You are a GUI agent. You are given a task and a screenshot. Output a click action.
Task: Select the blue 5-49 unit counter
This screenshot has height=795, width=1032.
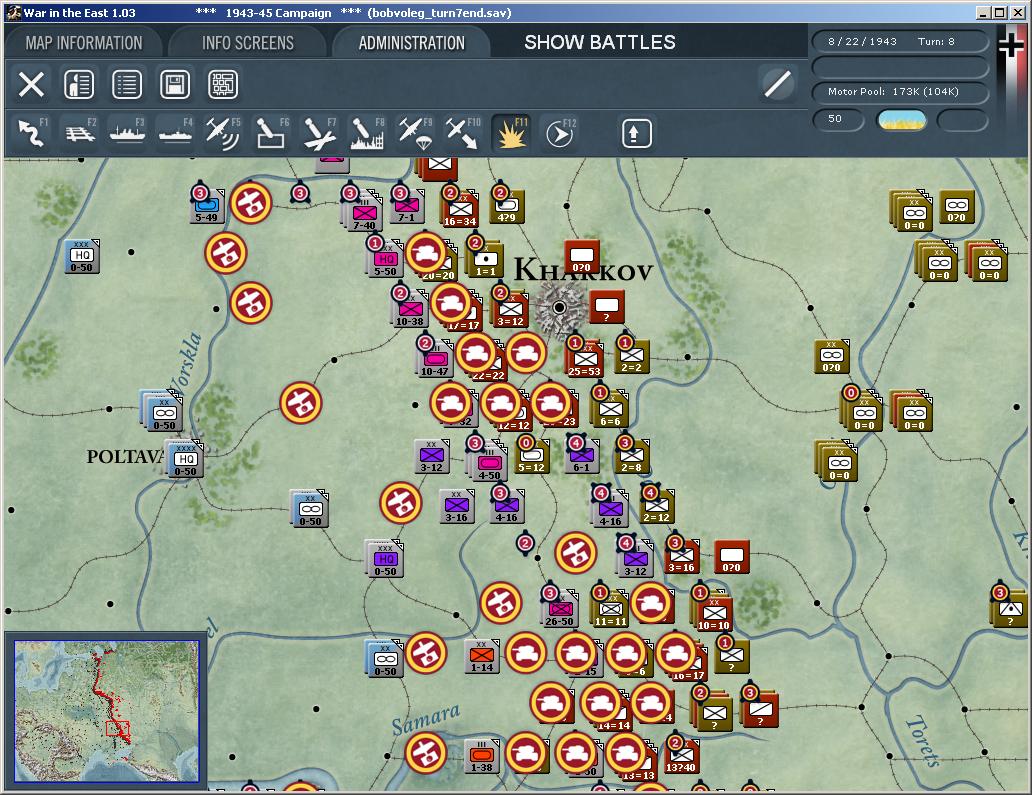(207, 205)
